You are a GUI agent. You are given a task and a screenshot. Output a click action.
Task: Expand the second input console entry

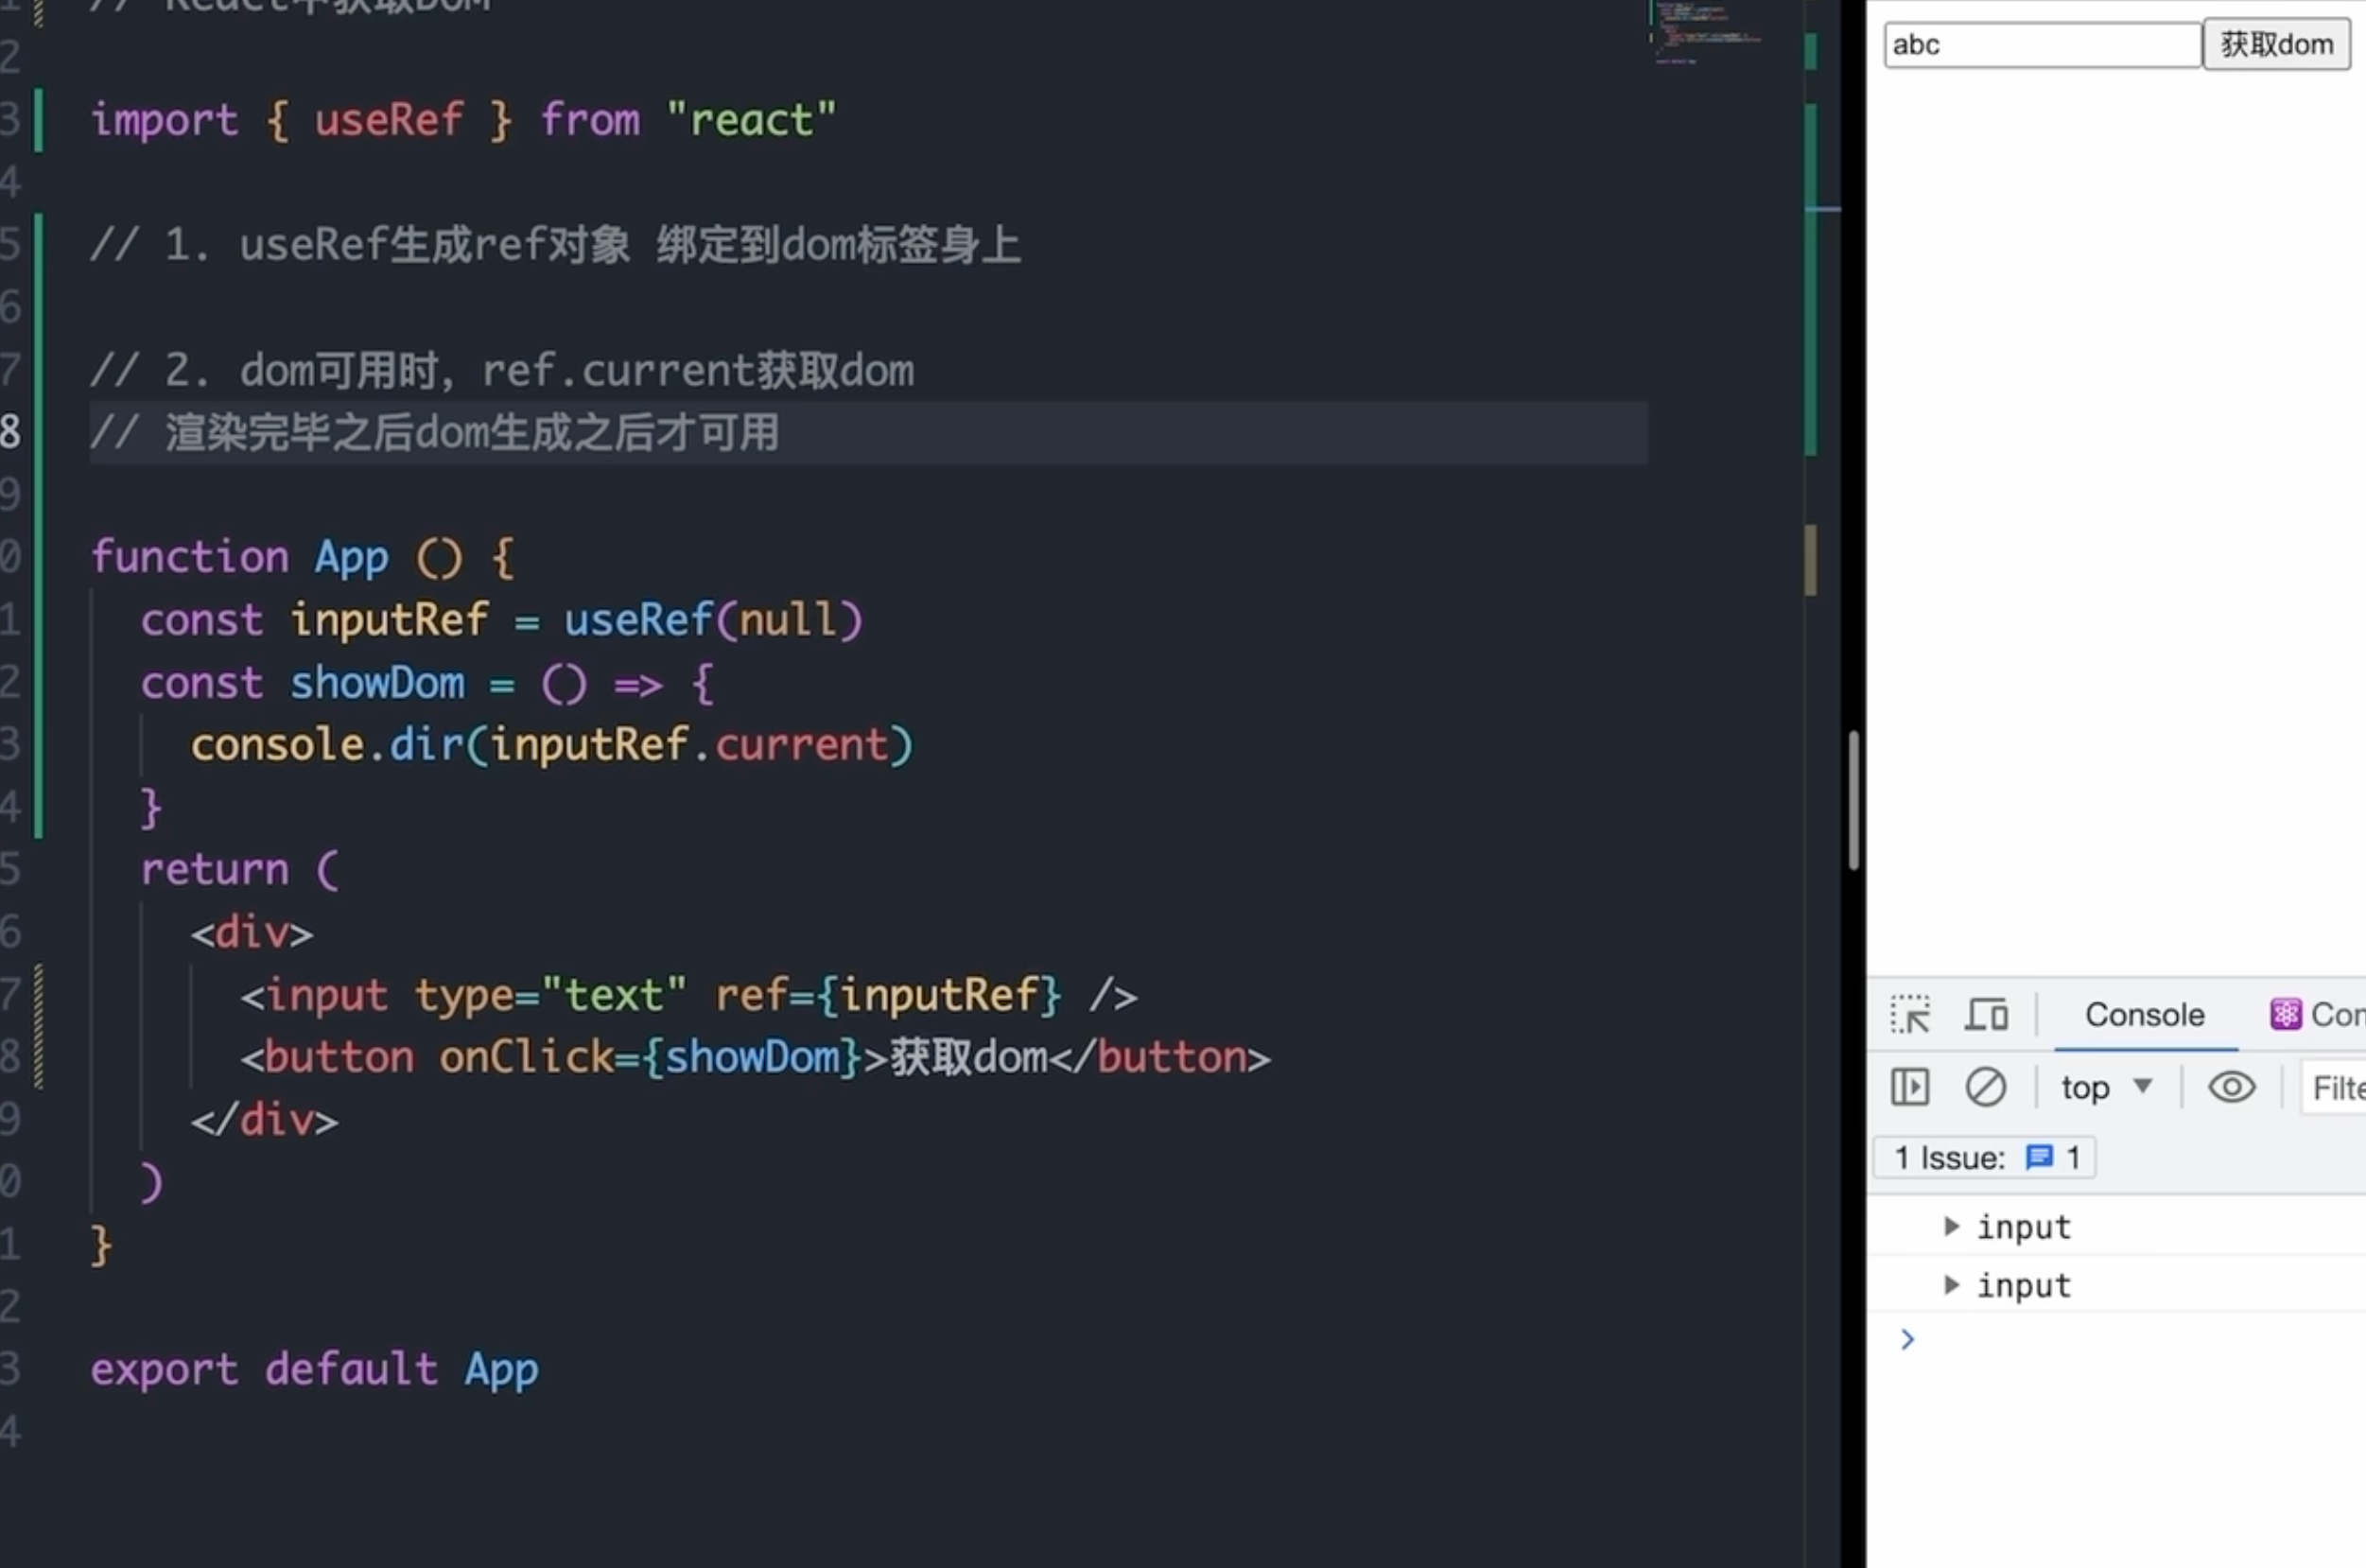(1951, 1285)
